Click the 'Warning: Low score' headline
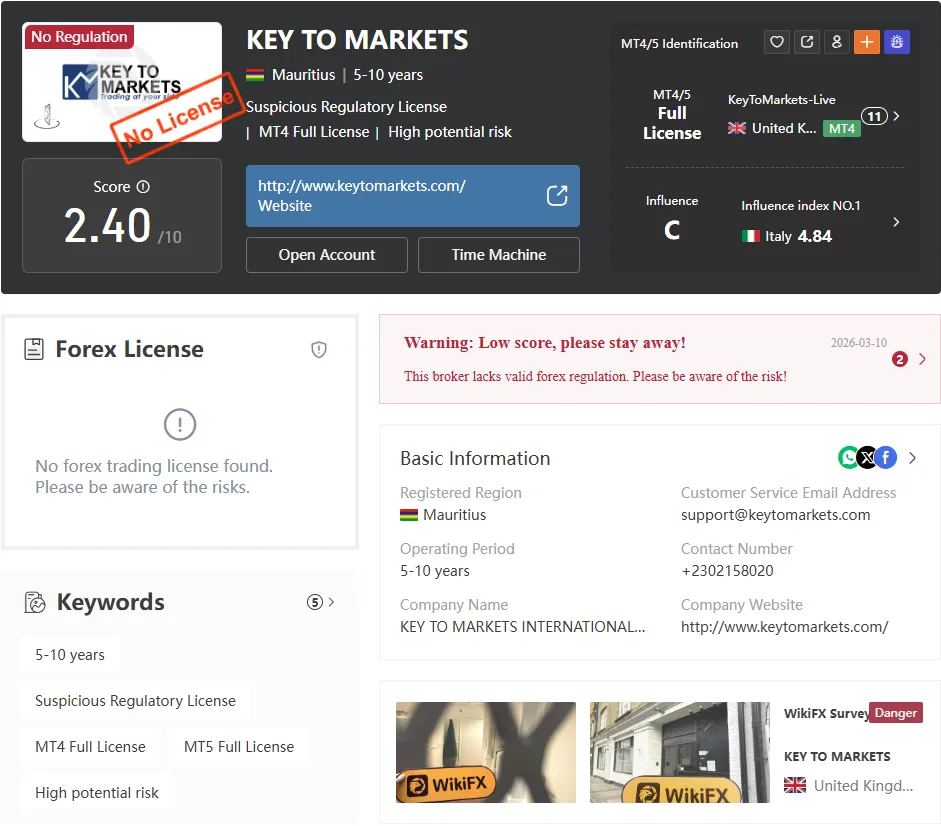Screen dimensions: 941x826 point(544,343)
